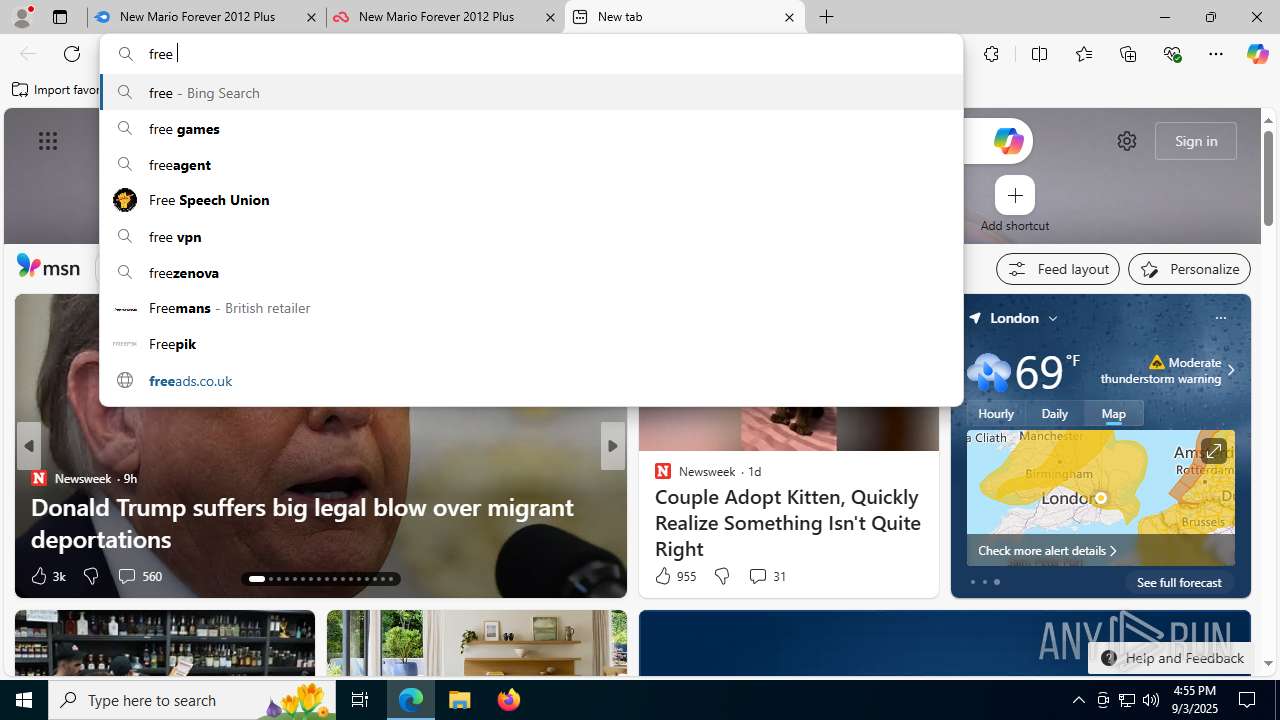Add a new shortcut tile
This screenshot has width=1280, height=720.
(1015, 196)
